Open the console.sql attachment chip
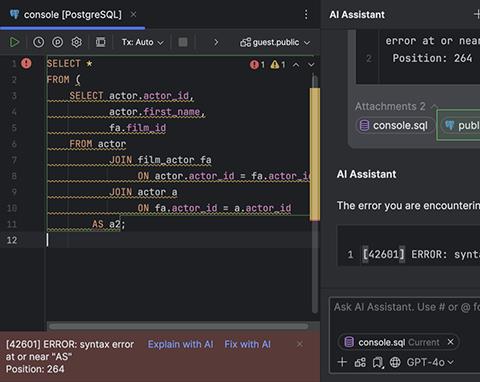The image size is (480, 382). tap(395, 126)
